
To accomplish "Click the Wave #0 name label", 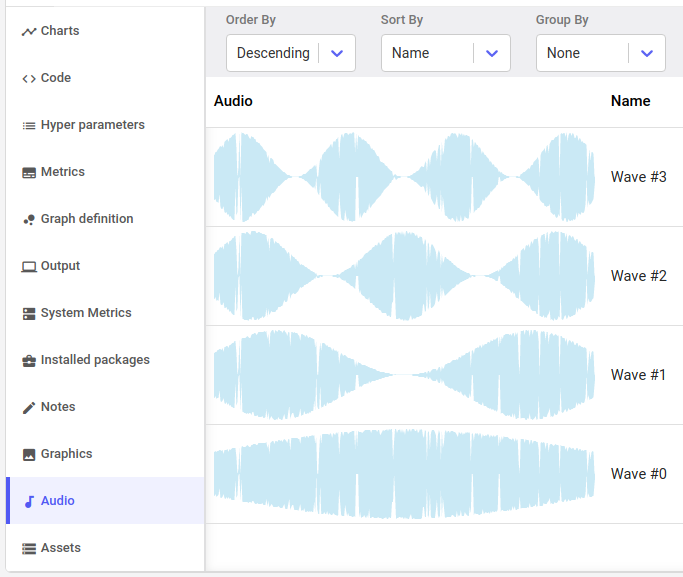I will point(639,474).
